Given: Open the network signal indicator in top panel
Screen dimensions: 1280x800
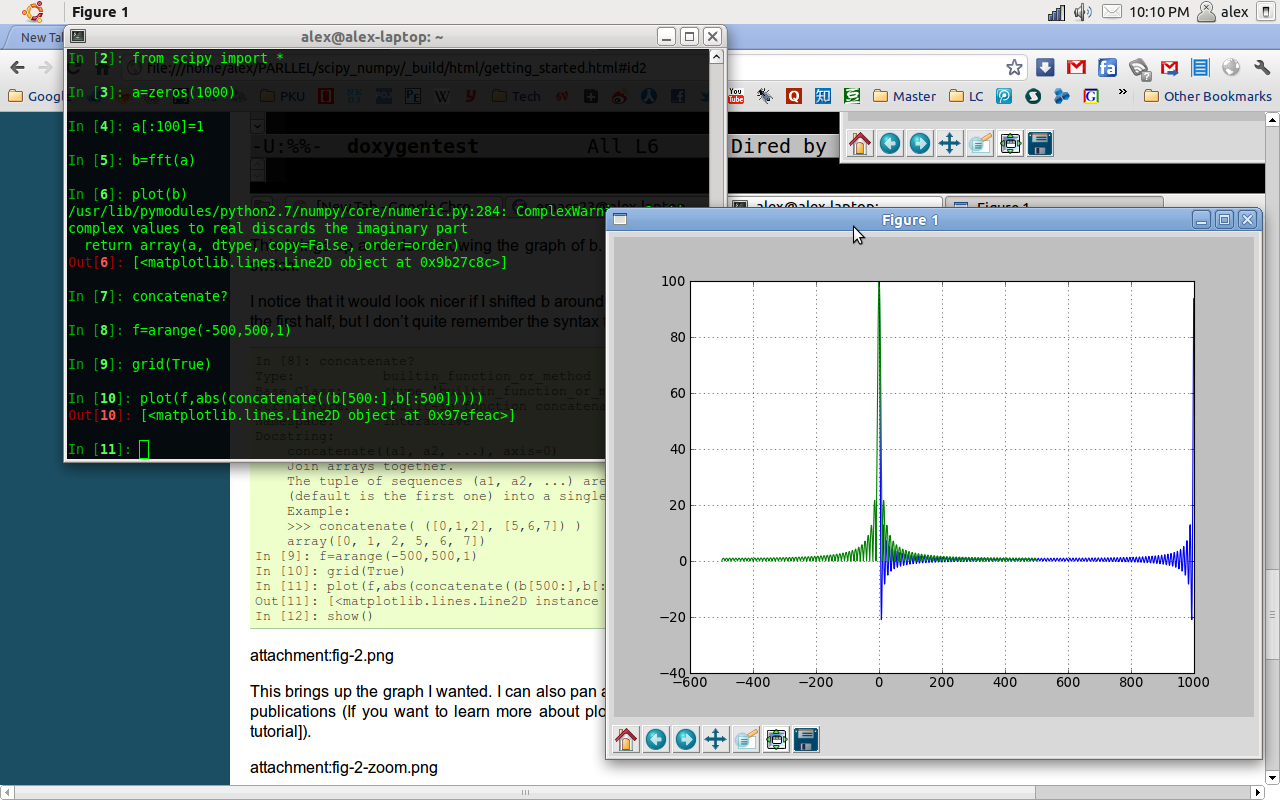Looking at the screenshot, I should (1056, 12).
